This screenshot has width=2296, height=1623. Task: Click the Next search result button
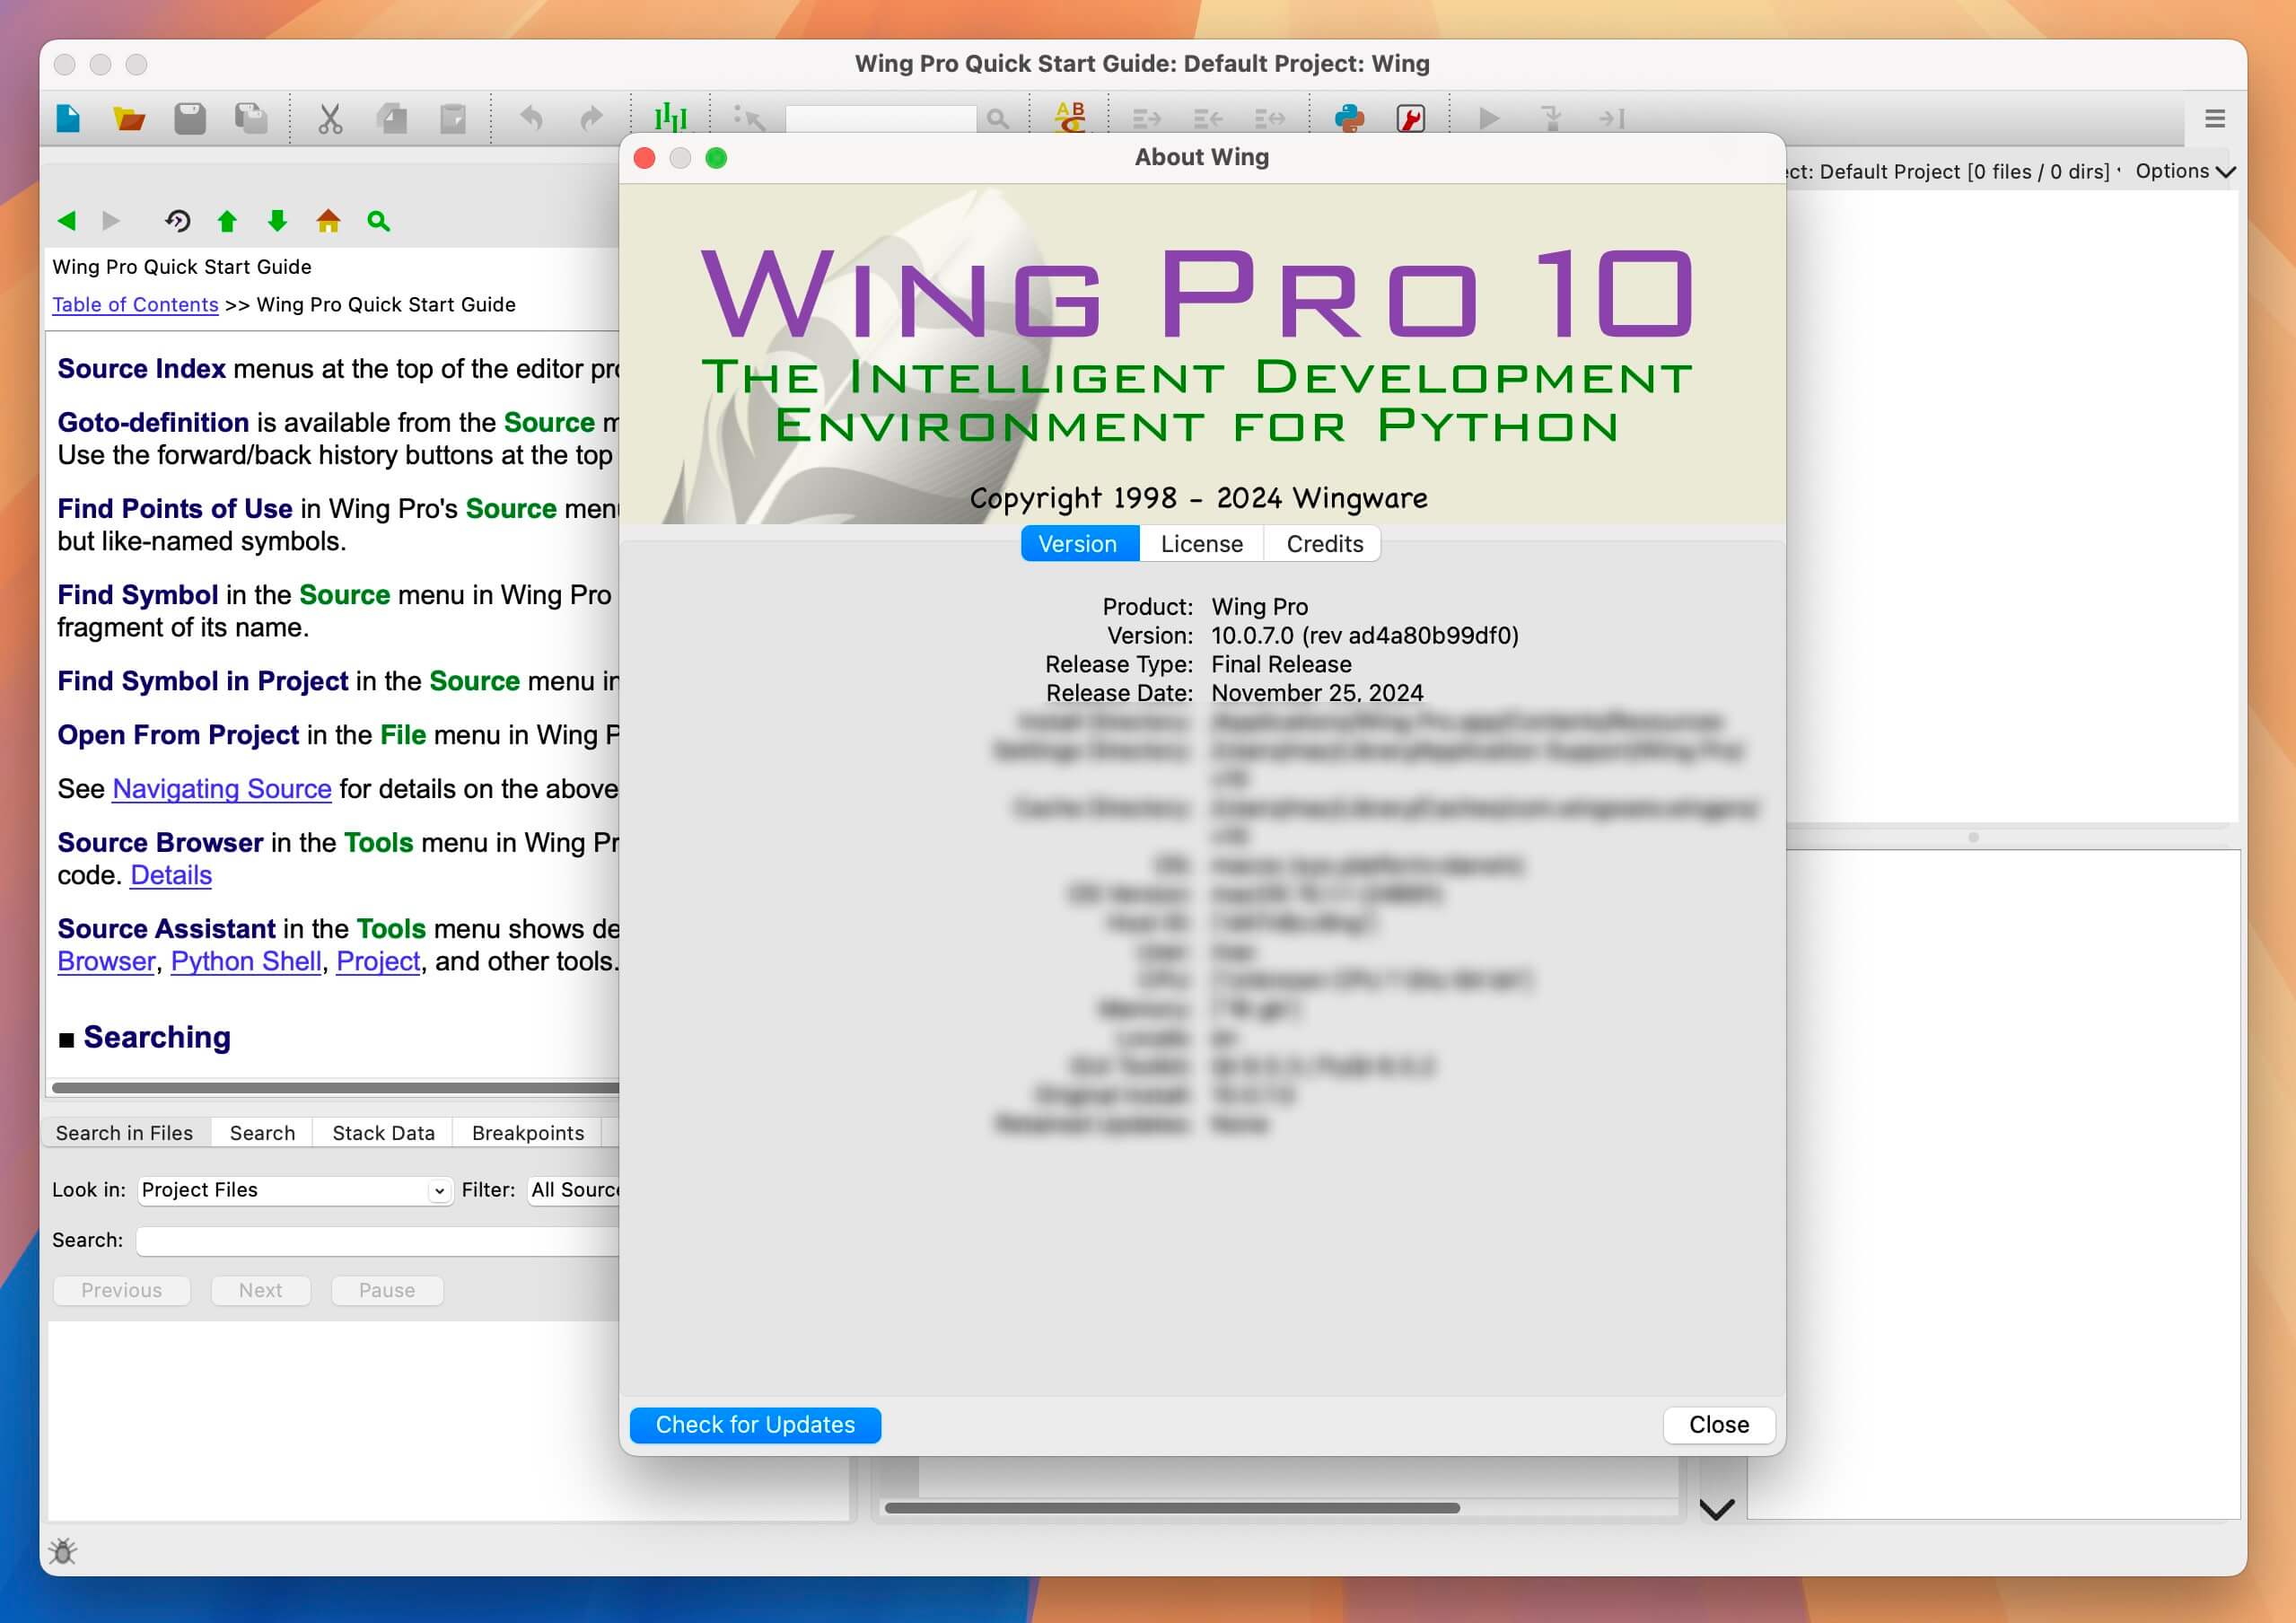click(x=261, y=1291)
